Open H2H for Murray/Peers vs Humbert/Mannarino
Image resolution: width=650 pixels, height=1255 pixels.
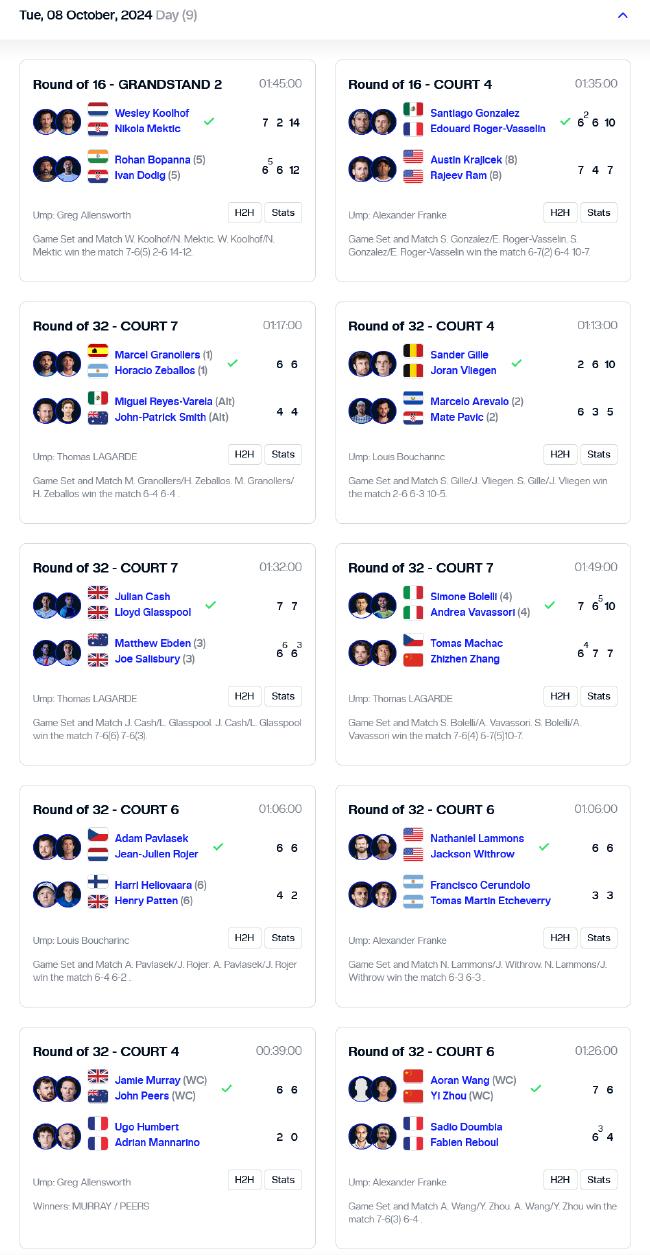coord(244,1180)
